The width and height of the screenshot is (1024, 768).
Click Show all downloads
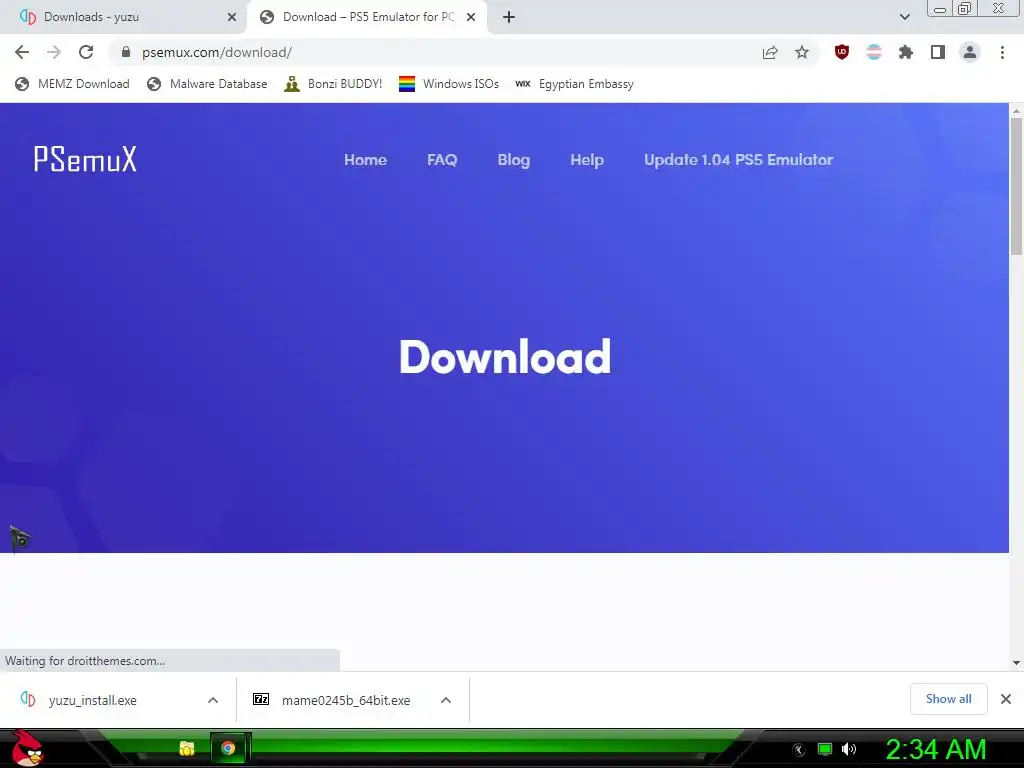(x=948, y=699)
